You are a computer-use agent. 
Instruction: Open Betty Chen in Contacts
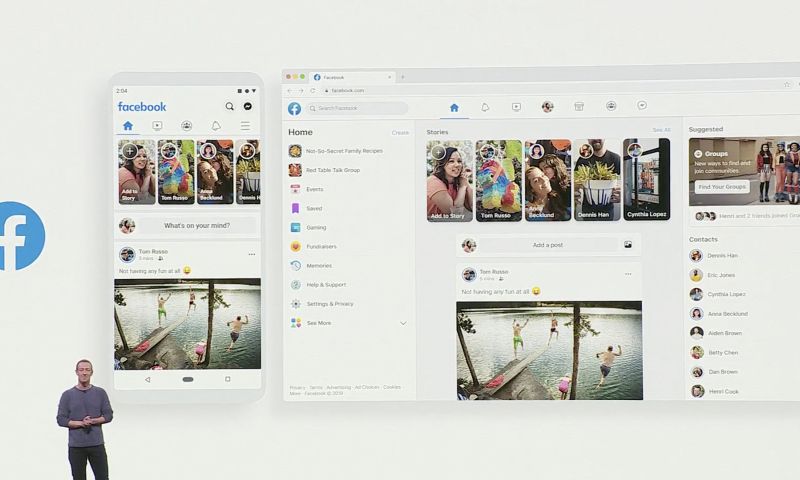tap(714, 352)
